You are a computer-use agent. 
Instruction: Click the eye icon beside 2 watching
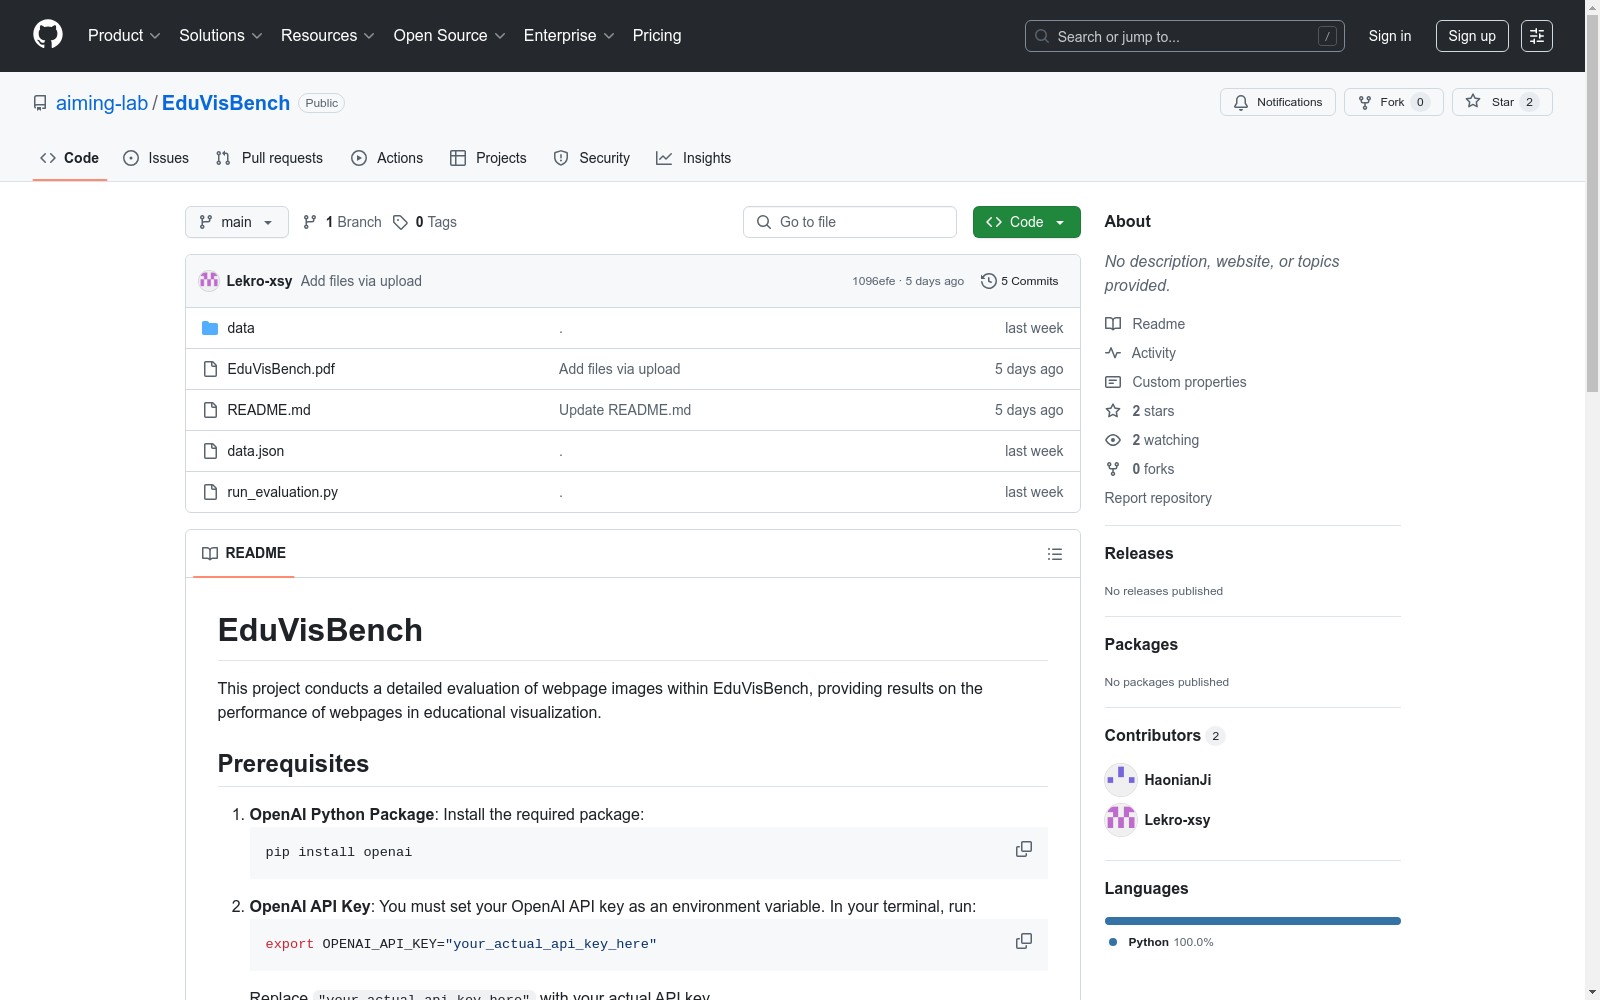pyautogui.click(x=1113, y=440)
